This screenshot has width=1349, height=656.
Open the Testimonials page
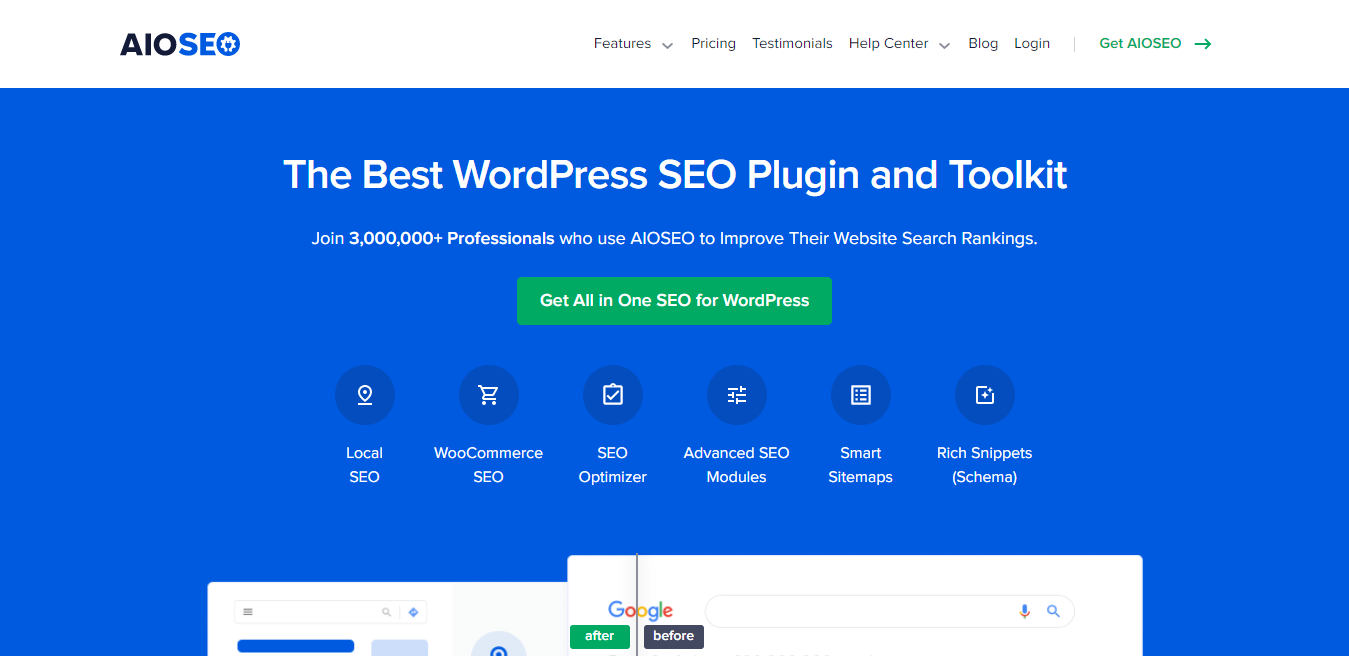point(792,44)
